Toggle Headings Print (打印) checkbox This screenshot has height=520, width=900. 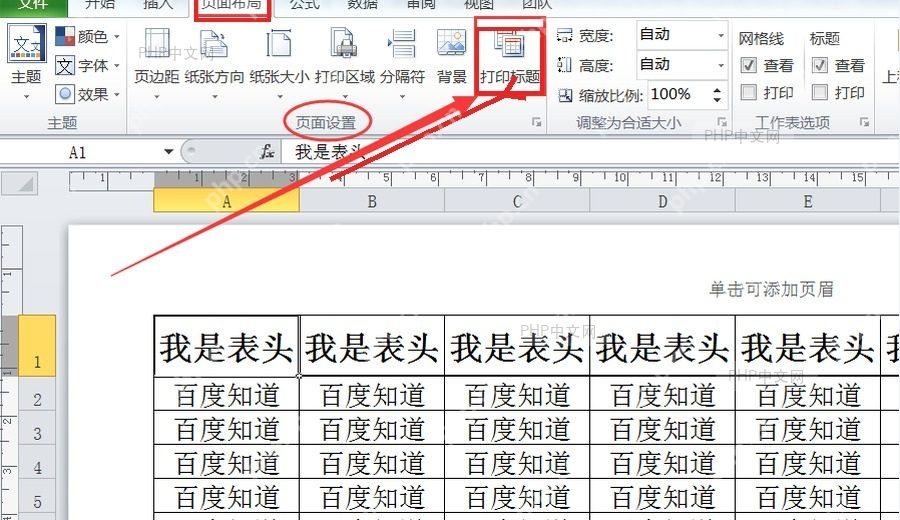pos(820,92)
